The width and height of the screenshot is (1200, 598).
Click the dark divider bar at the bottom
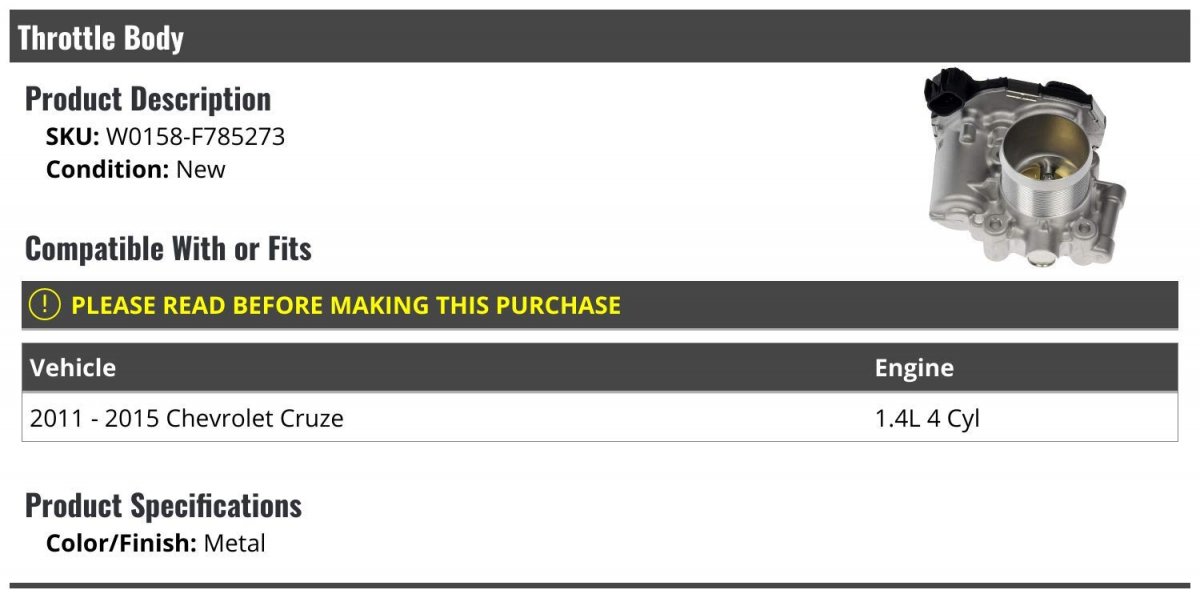tap(600, 586)
